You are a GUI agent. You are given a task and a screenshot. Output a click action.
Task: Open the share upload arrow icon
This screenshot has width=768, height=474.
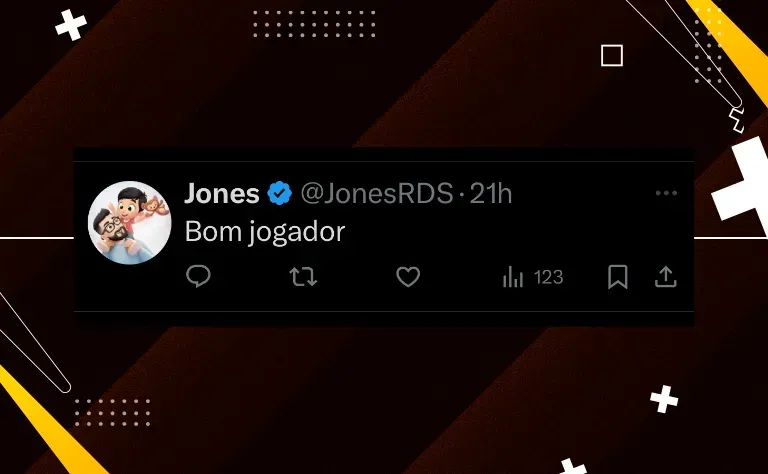666,277
